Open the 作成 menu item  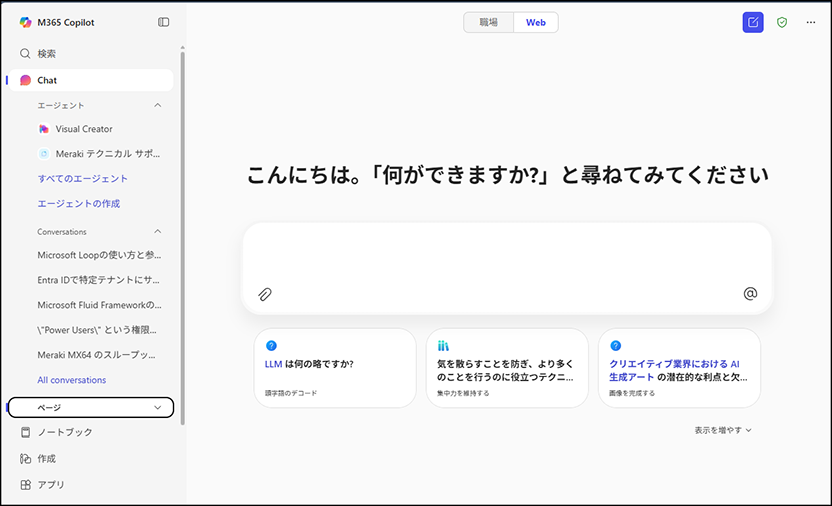coord(91,459)
